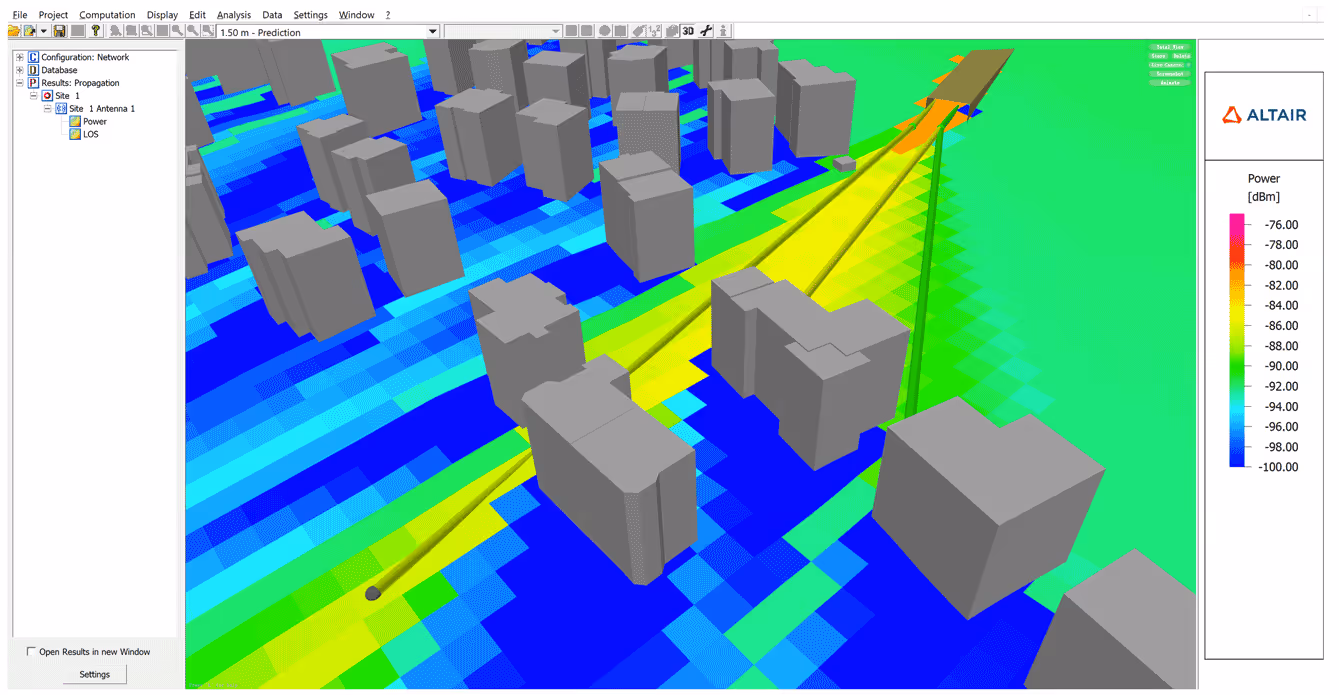
Task: Click the new project icon beside the folder
Action: tap(30, 32)
